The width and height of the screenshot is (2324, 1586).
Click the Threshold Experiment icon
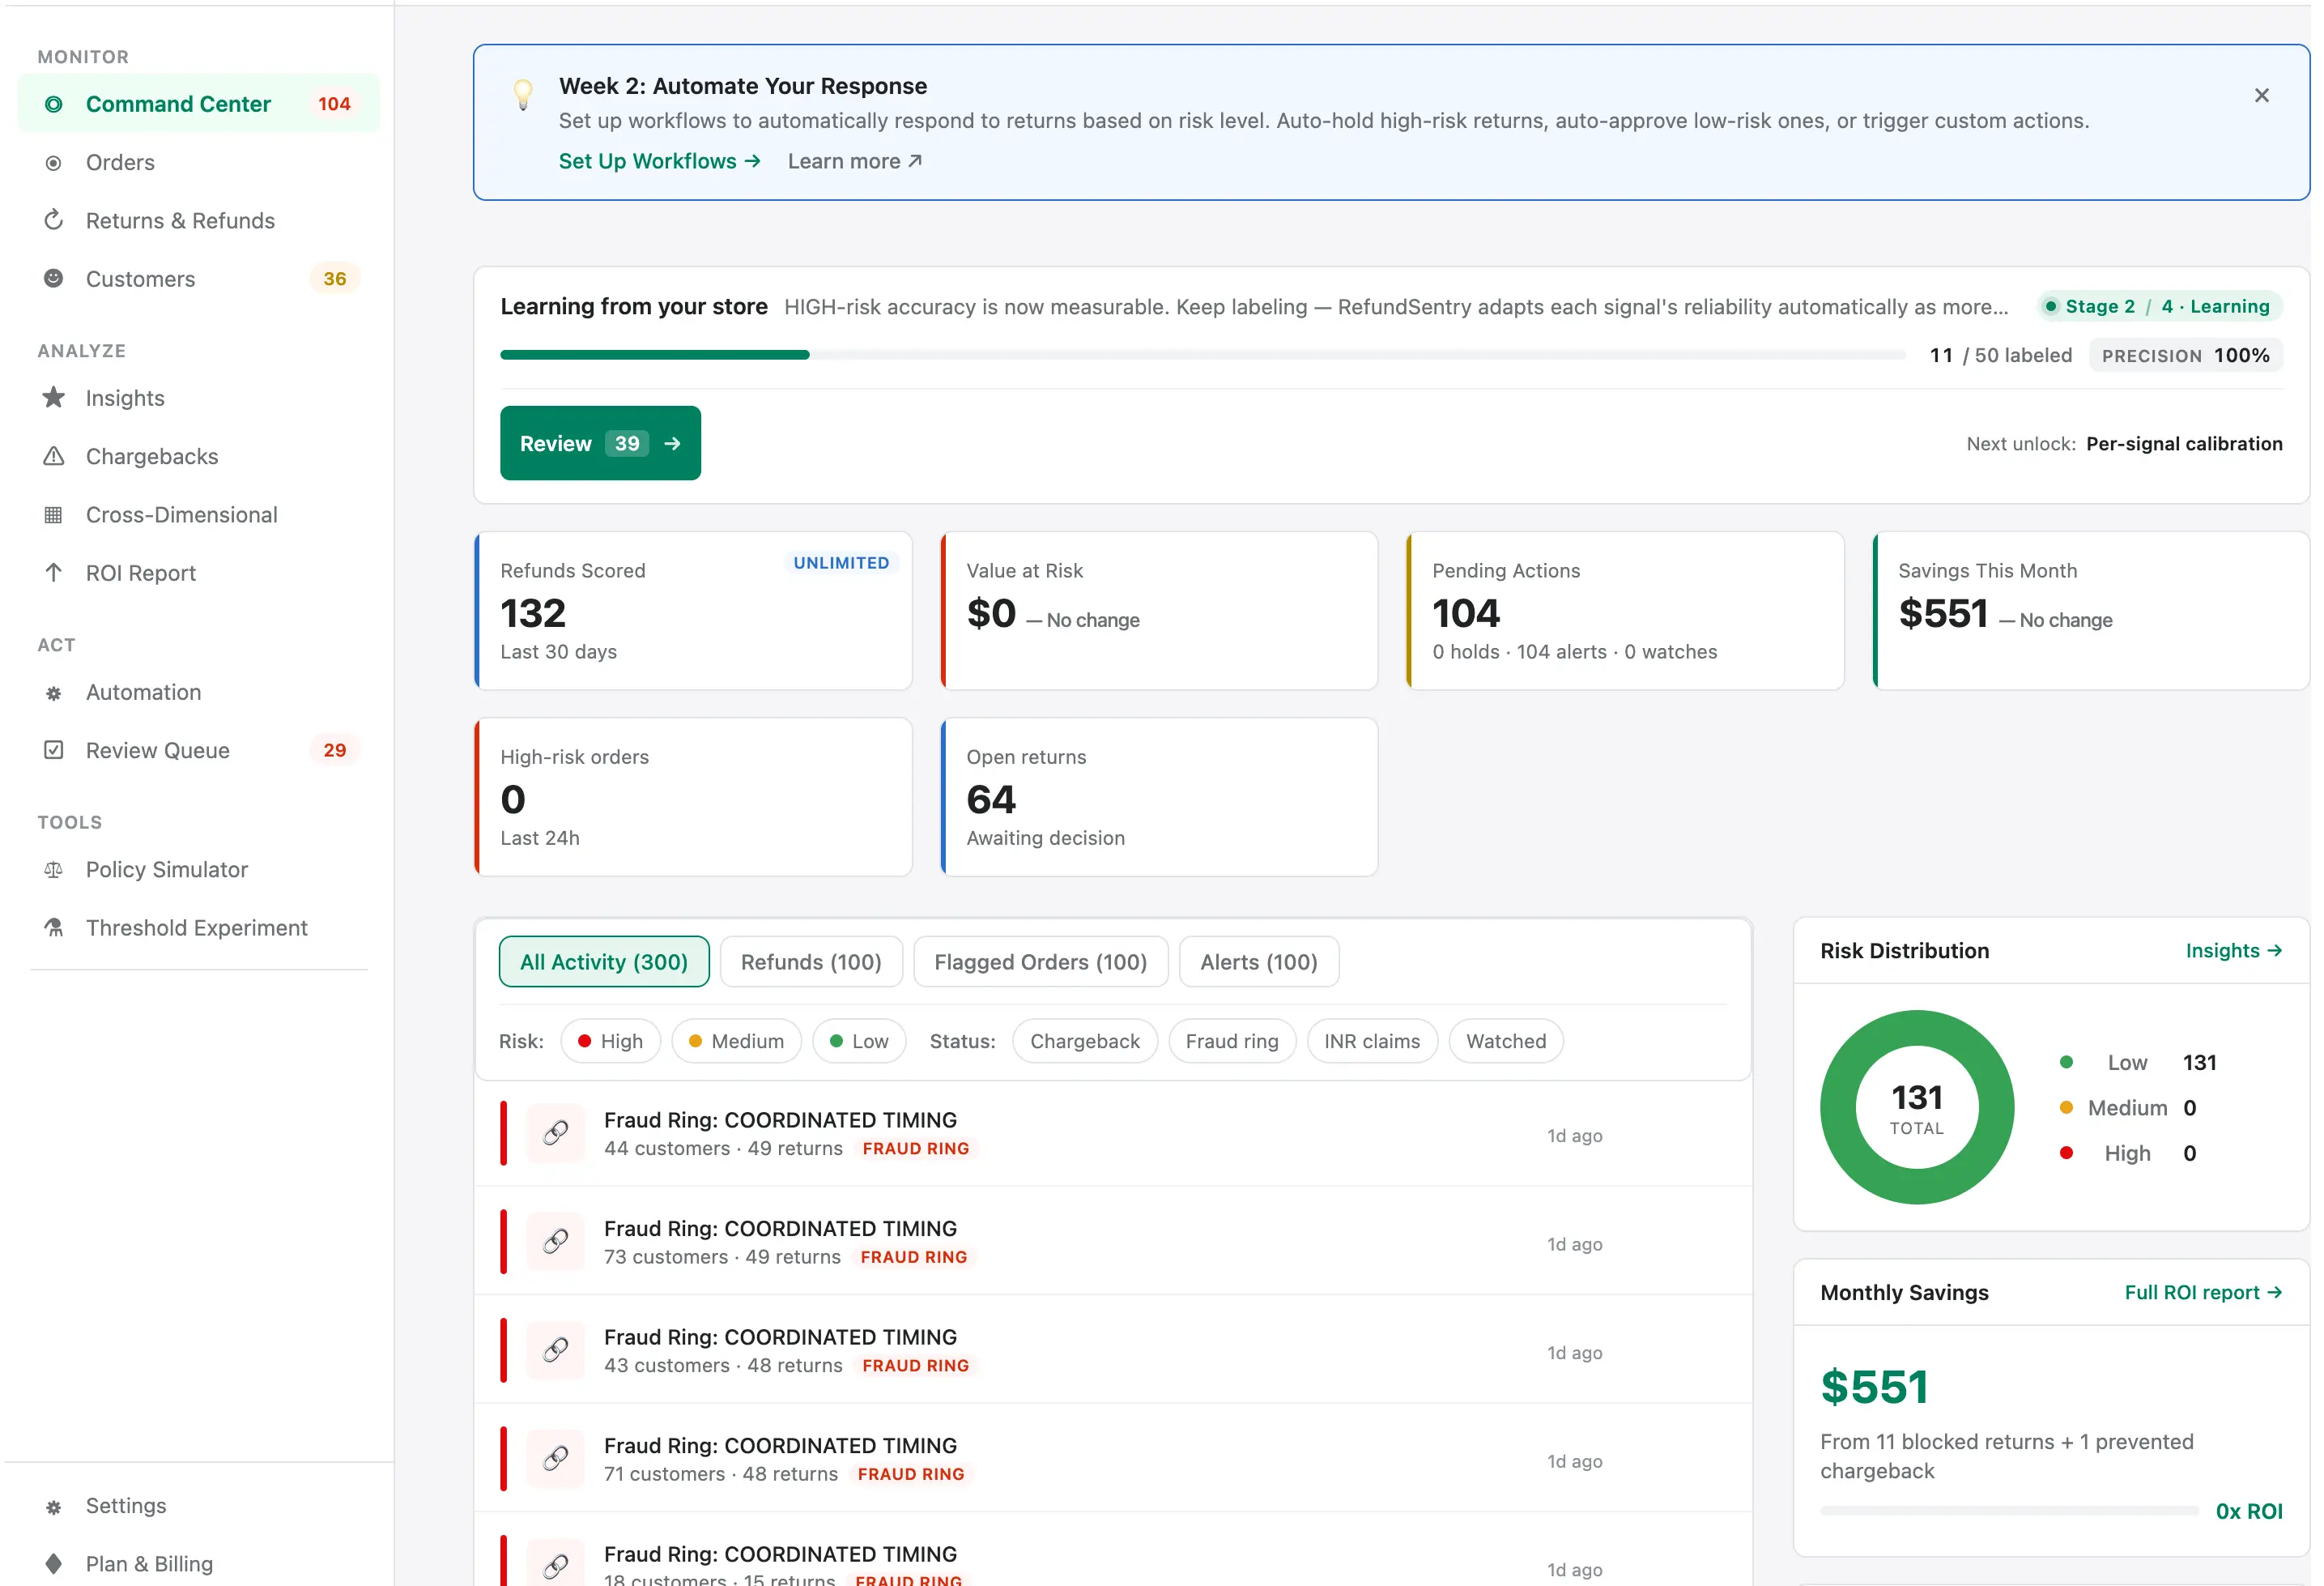(x=54, y=928)
